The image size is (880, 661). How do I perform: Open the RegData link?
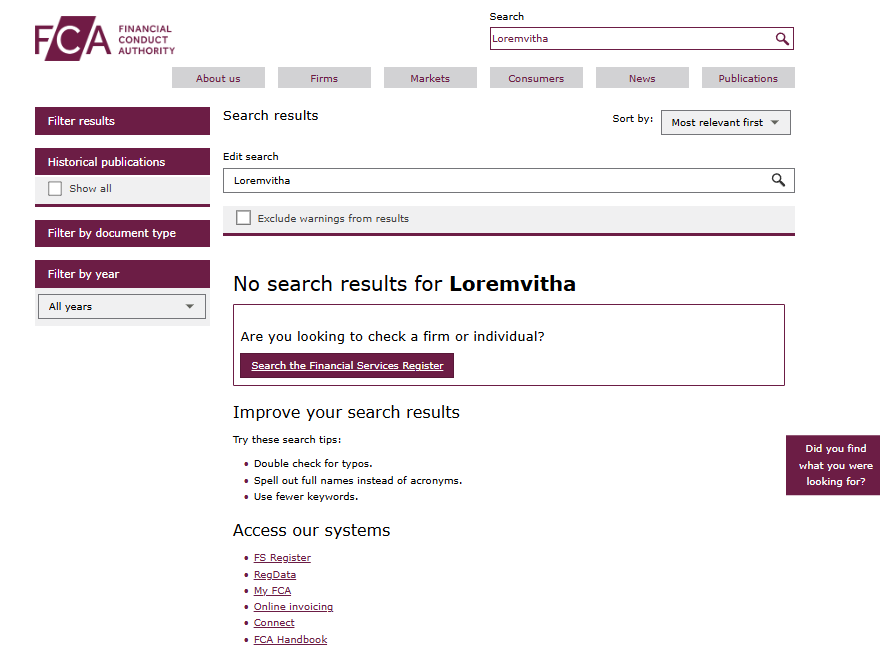(x=275, y=575)
